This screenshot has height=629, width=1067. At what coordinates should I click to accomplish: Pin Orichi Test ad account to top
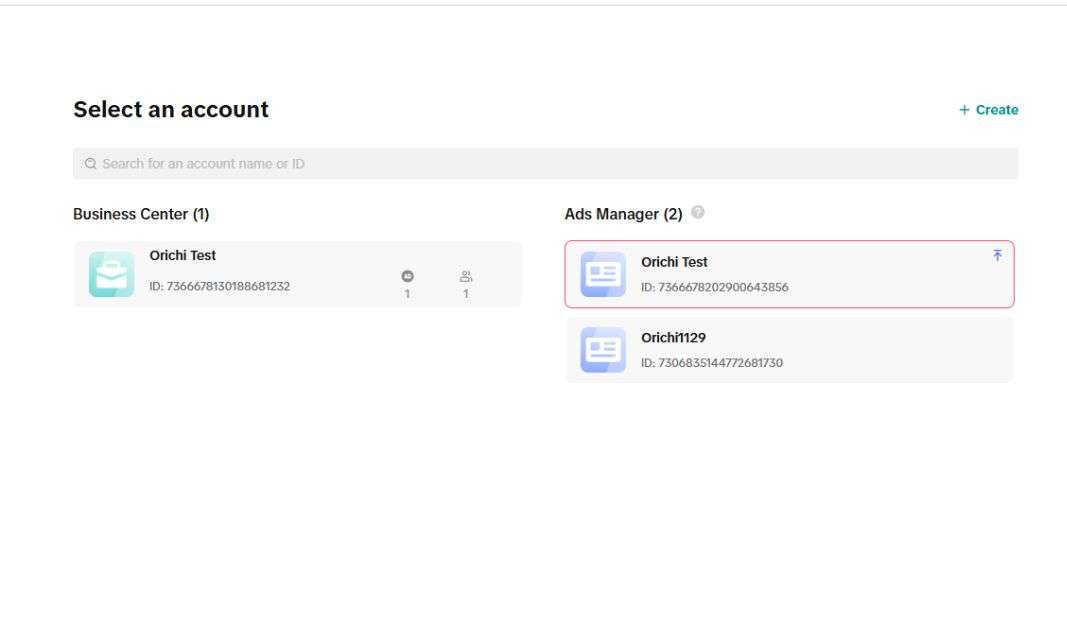(x=997, y=255)
